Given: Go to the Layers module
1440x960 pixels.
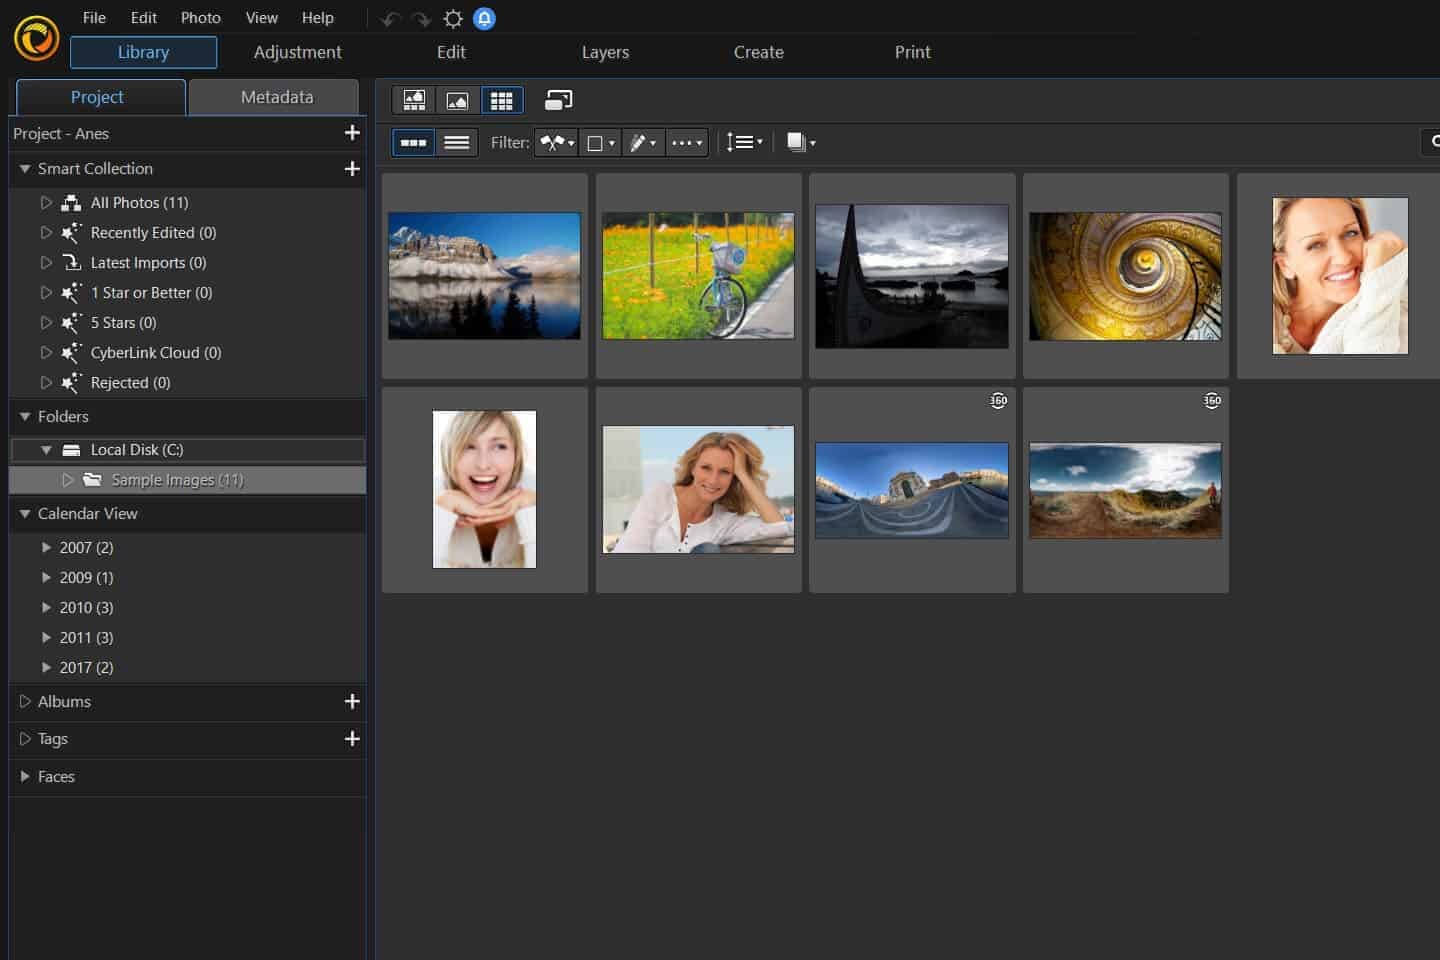Looking at the screenshot, I should pyautogui.click(x=606, y=52).
